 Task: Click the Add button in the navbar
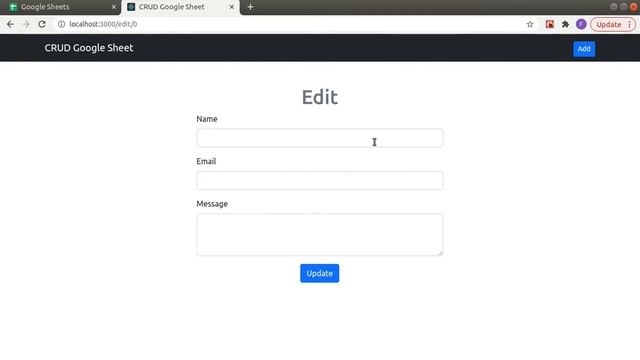584,49
